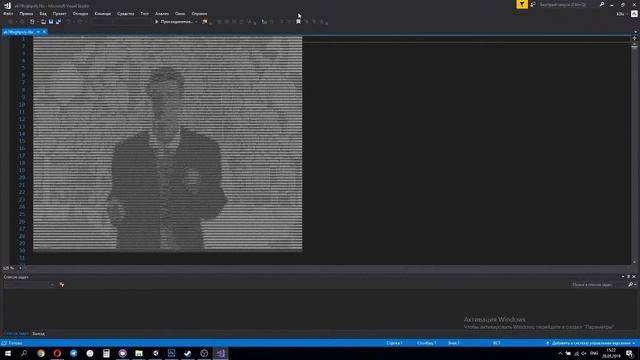
Task: Close the Список задач panel
Action: 634,277
